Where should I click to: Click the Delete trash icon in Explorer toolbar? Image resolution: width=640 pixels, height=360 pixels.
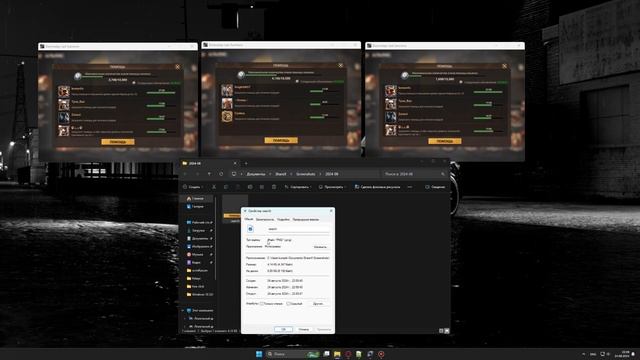point(274,187)
